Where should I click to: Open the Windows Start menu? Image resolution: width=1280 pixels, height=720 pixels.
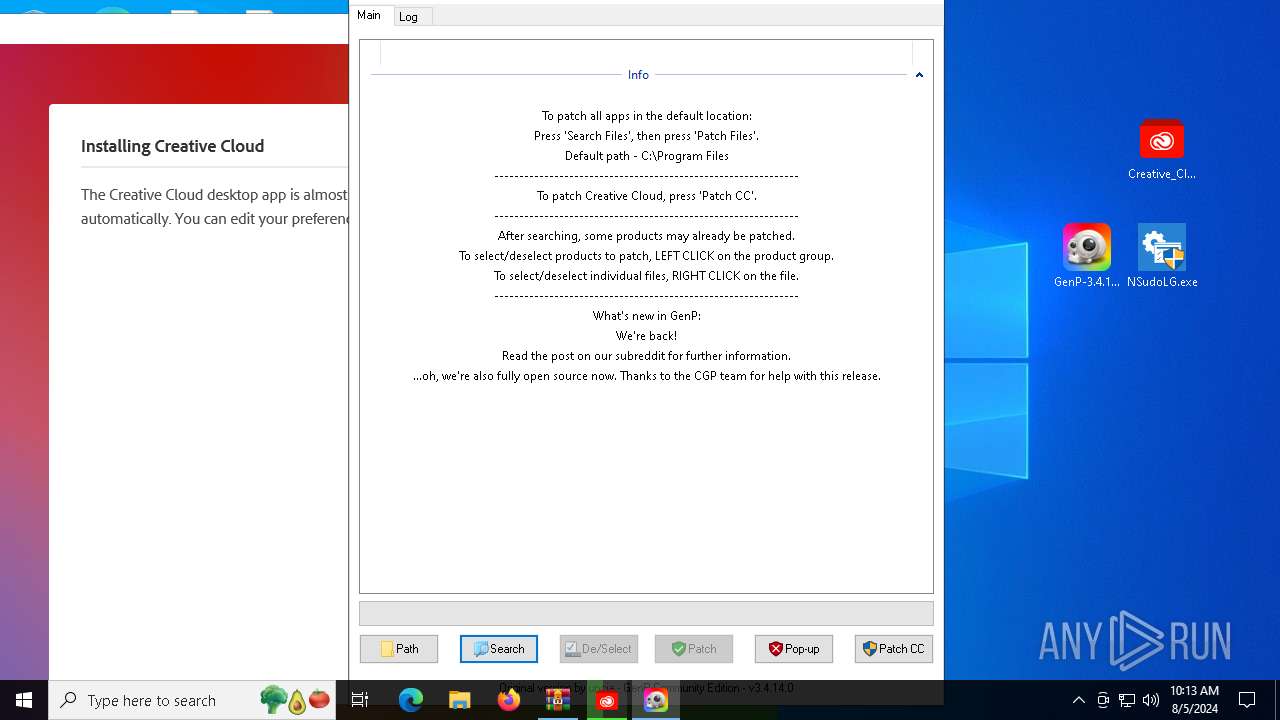click(24, 700)
